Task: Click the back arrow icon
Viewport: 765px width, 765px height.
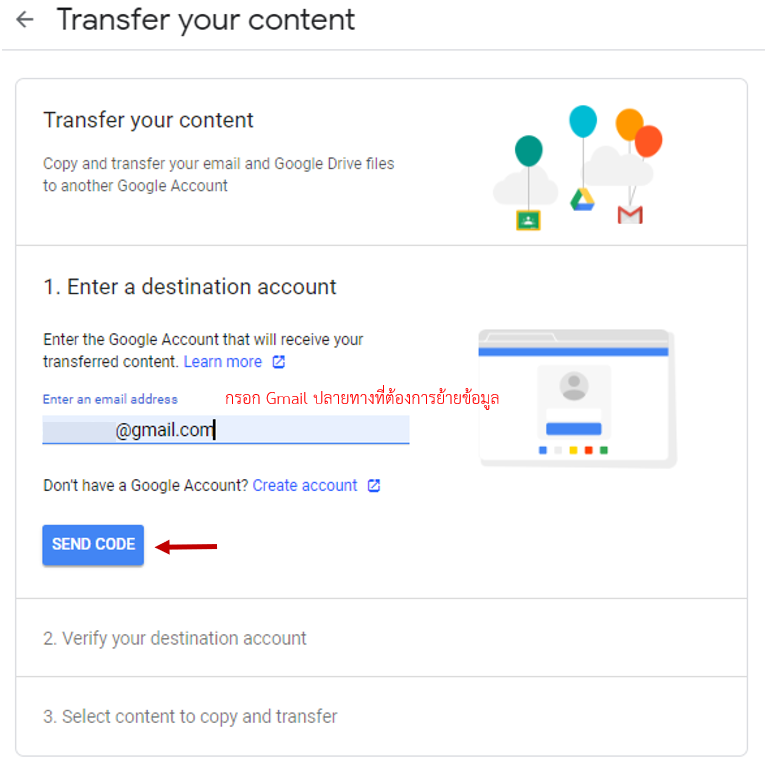Action: pyautogui.click(x=25, y=20)
